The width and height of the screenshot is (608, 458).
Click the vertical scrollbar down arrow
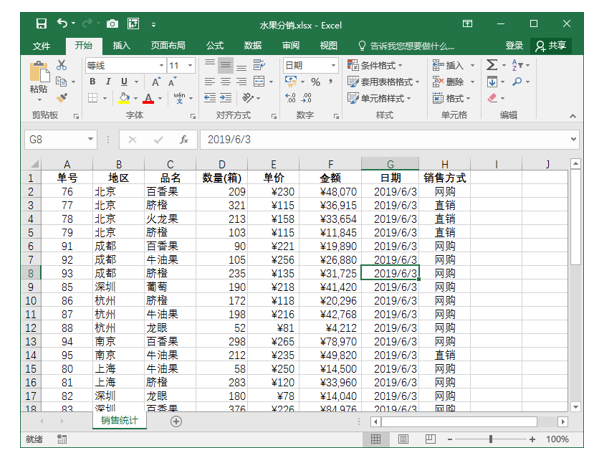tap(575, 407)
